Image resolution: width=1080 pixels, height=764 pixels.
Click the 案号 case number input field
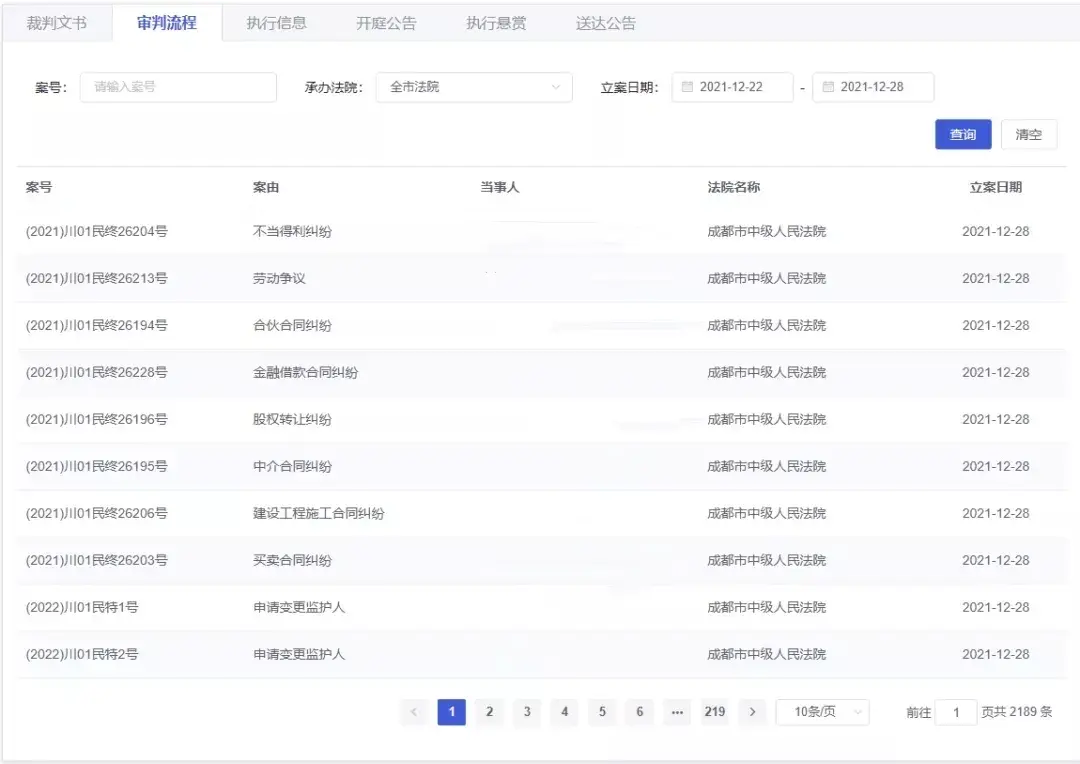pos(178,87)
